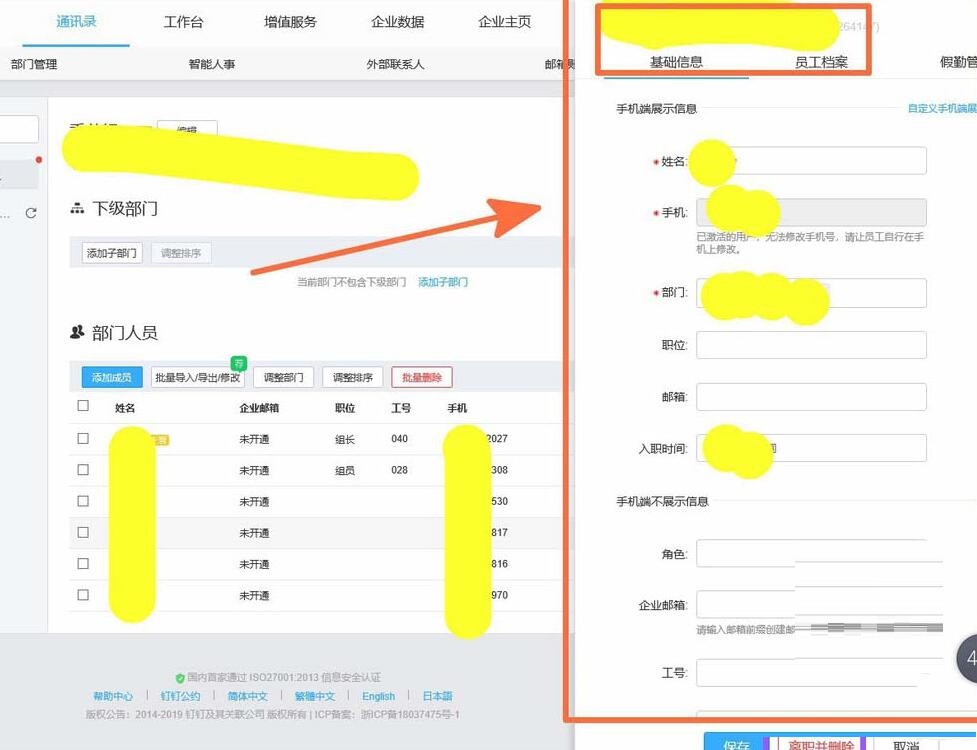
Task: Toggle the select-all checkbox in the member table header
Action: [83, 407]
